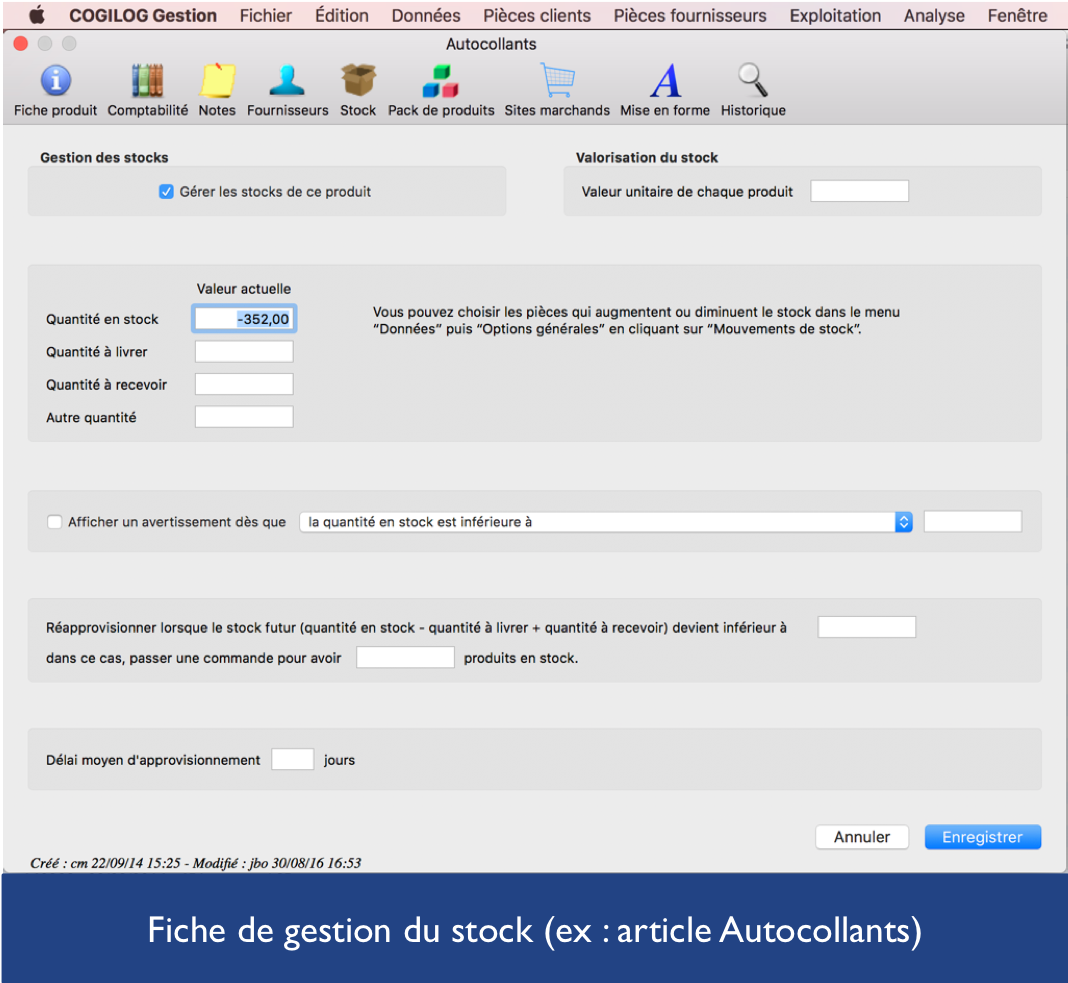This screenshot has height=983, width=1068.
Task: Open the Exploitation menu
Action: (835, 15)
